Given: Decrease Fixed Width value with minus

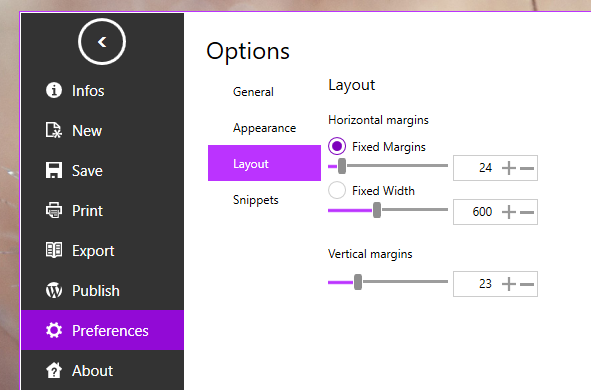Looking at the screenshot, I should [x=527, y=212].
